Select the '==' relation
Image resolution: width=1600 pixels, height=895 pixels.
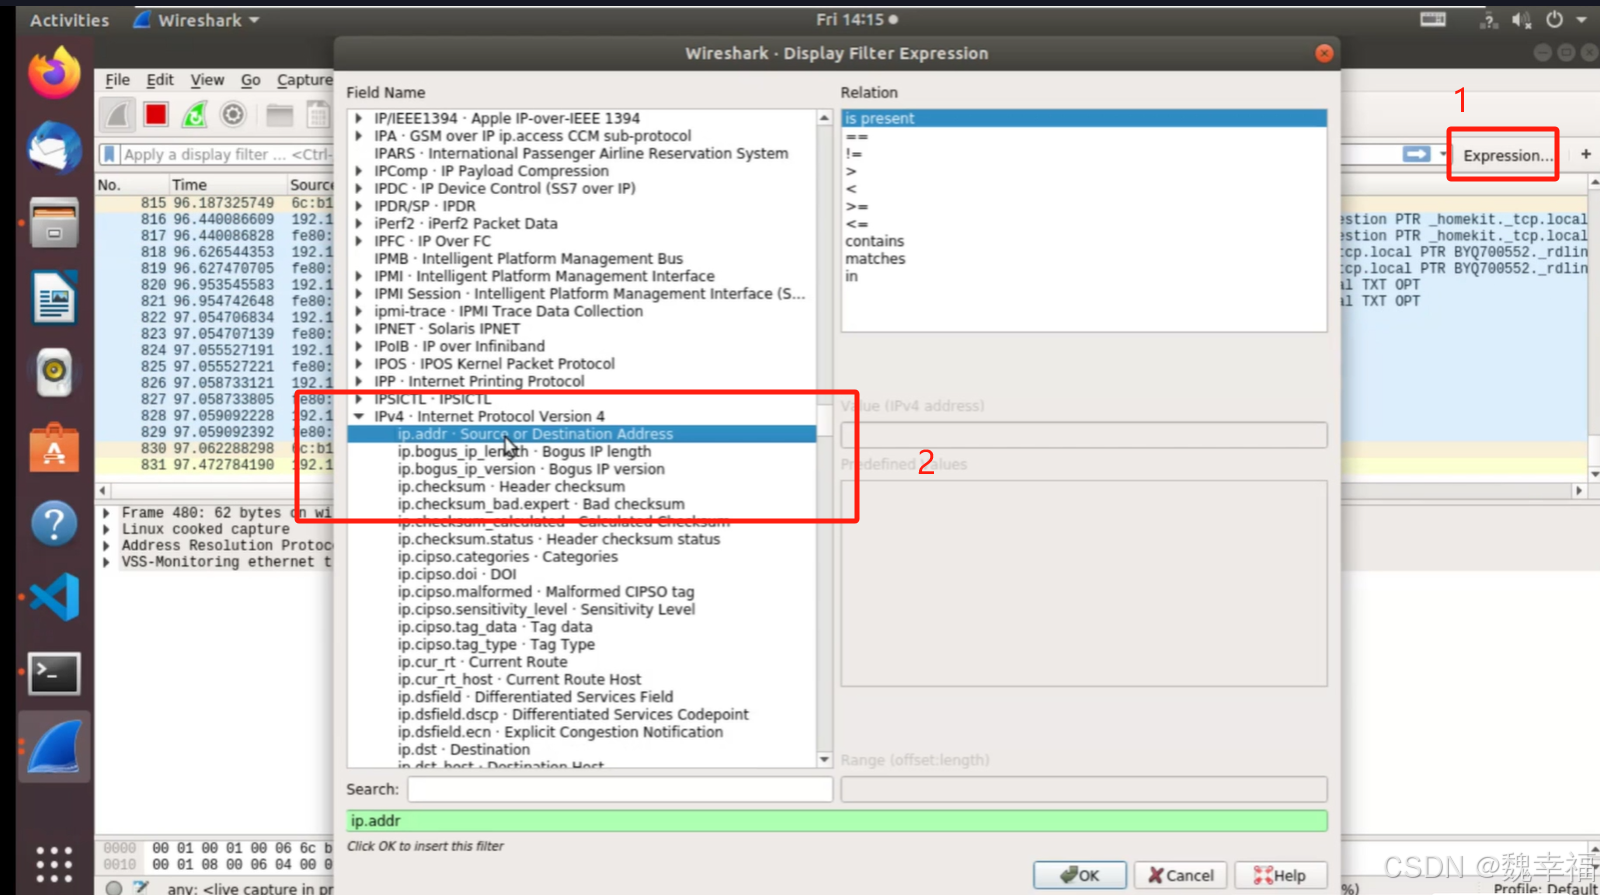(1084, 136)
